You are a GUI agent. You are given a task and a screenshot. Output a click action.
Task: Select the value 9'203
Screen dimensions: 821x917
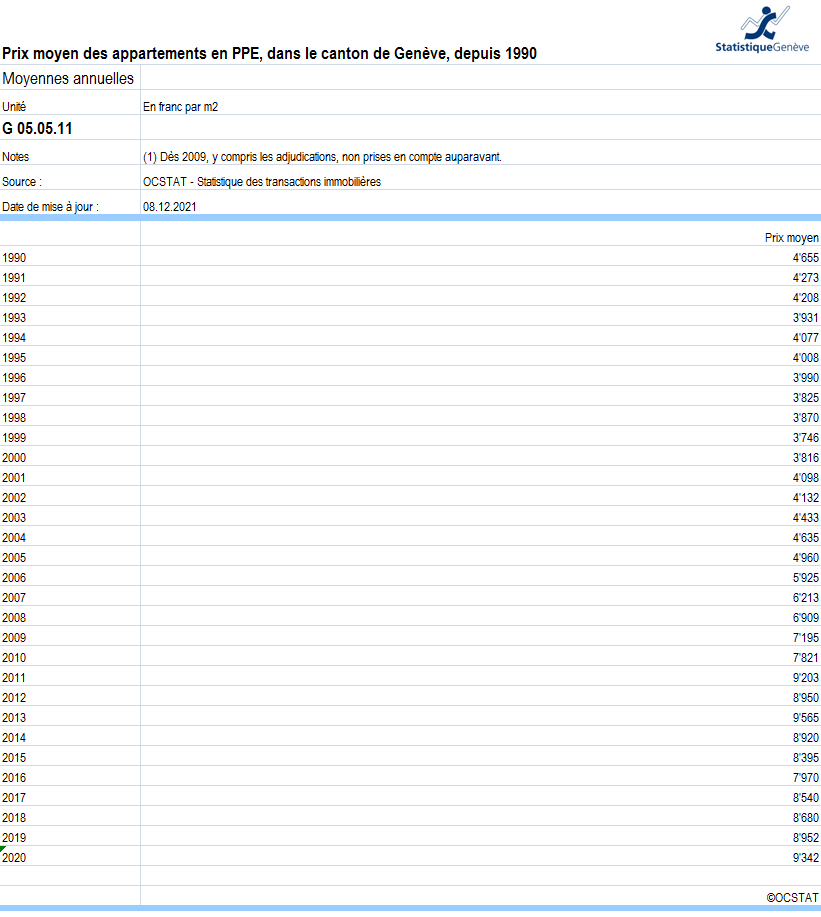click(x=806, y=678)
